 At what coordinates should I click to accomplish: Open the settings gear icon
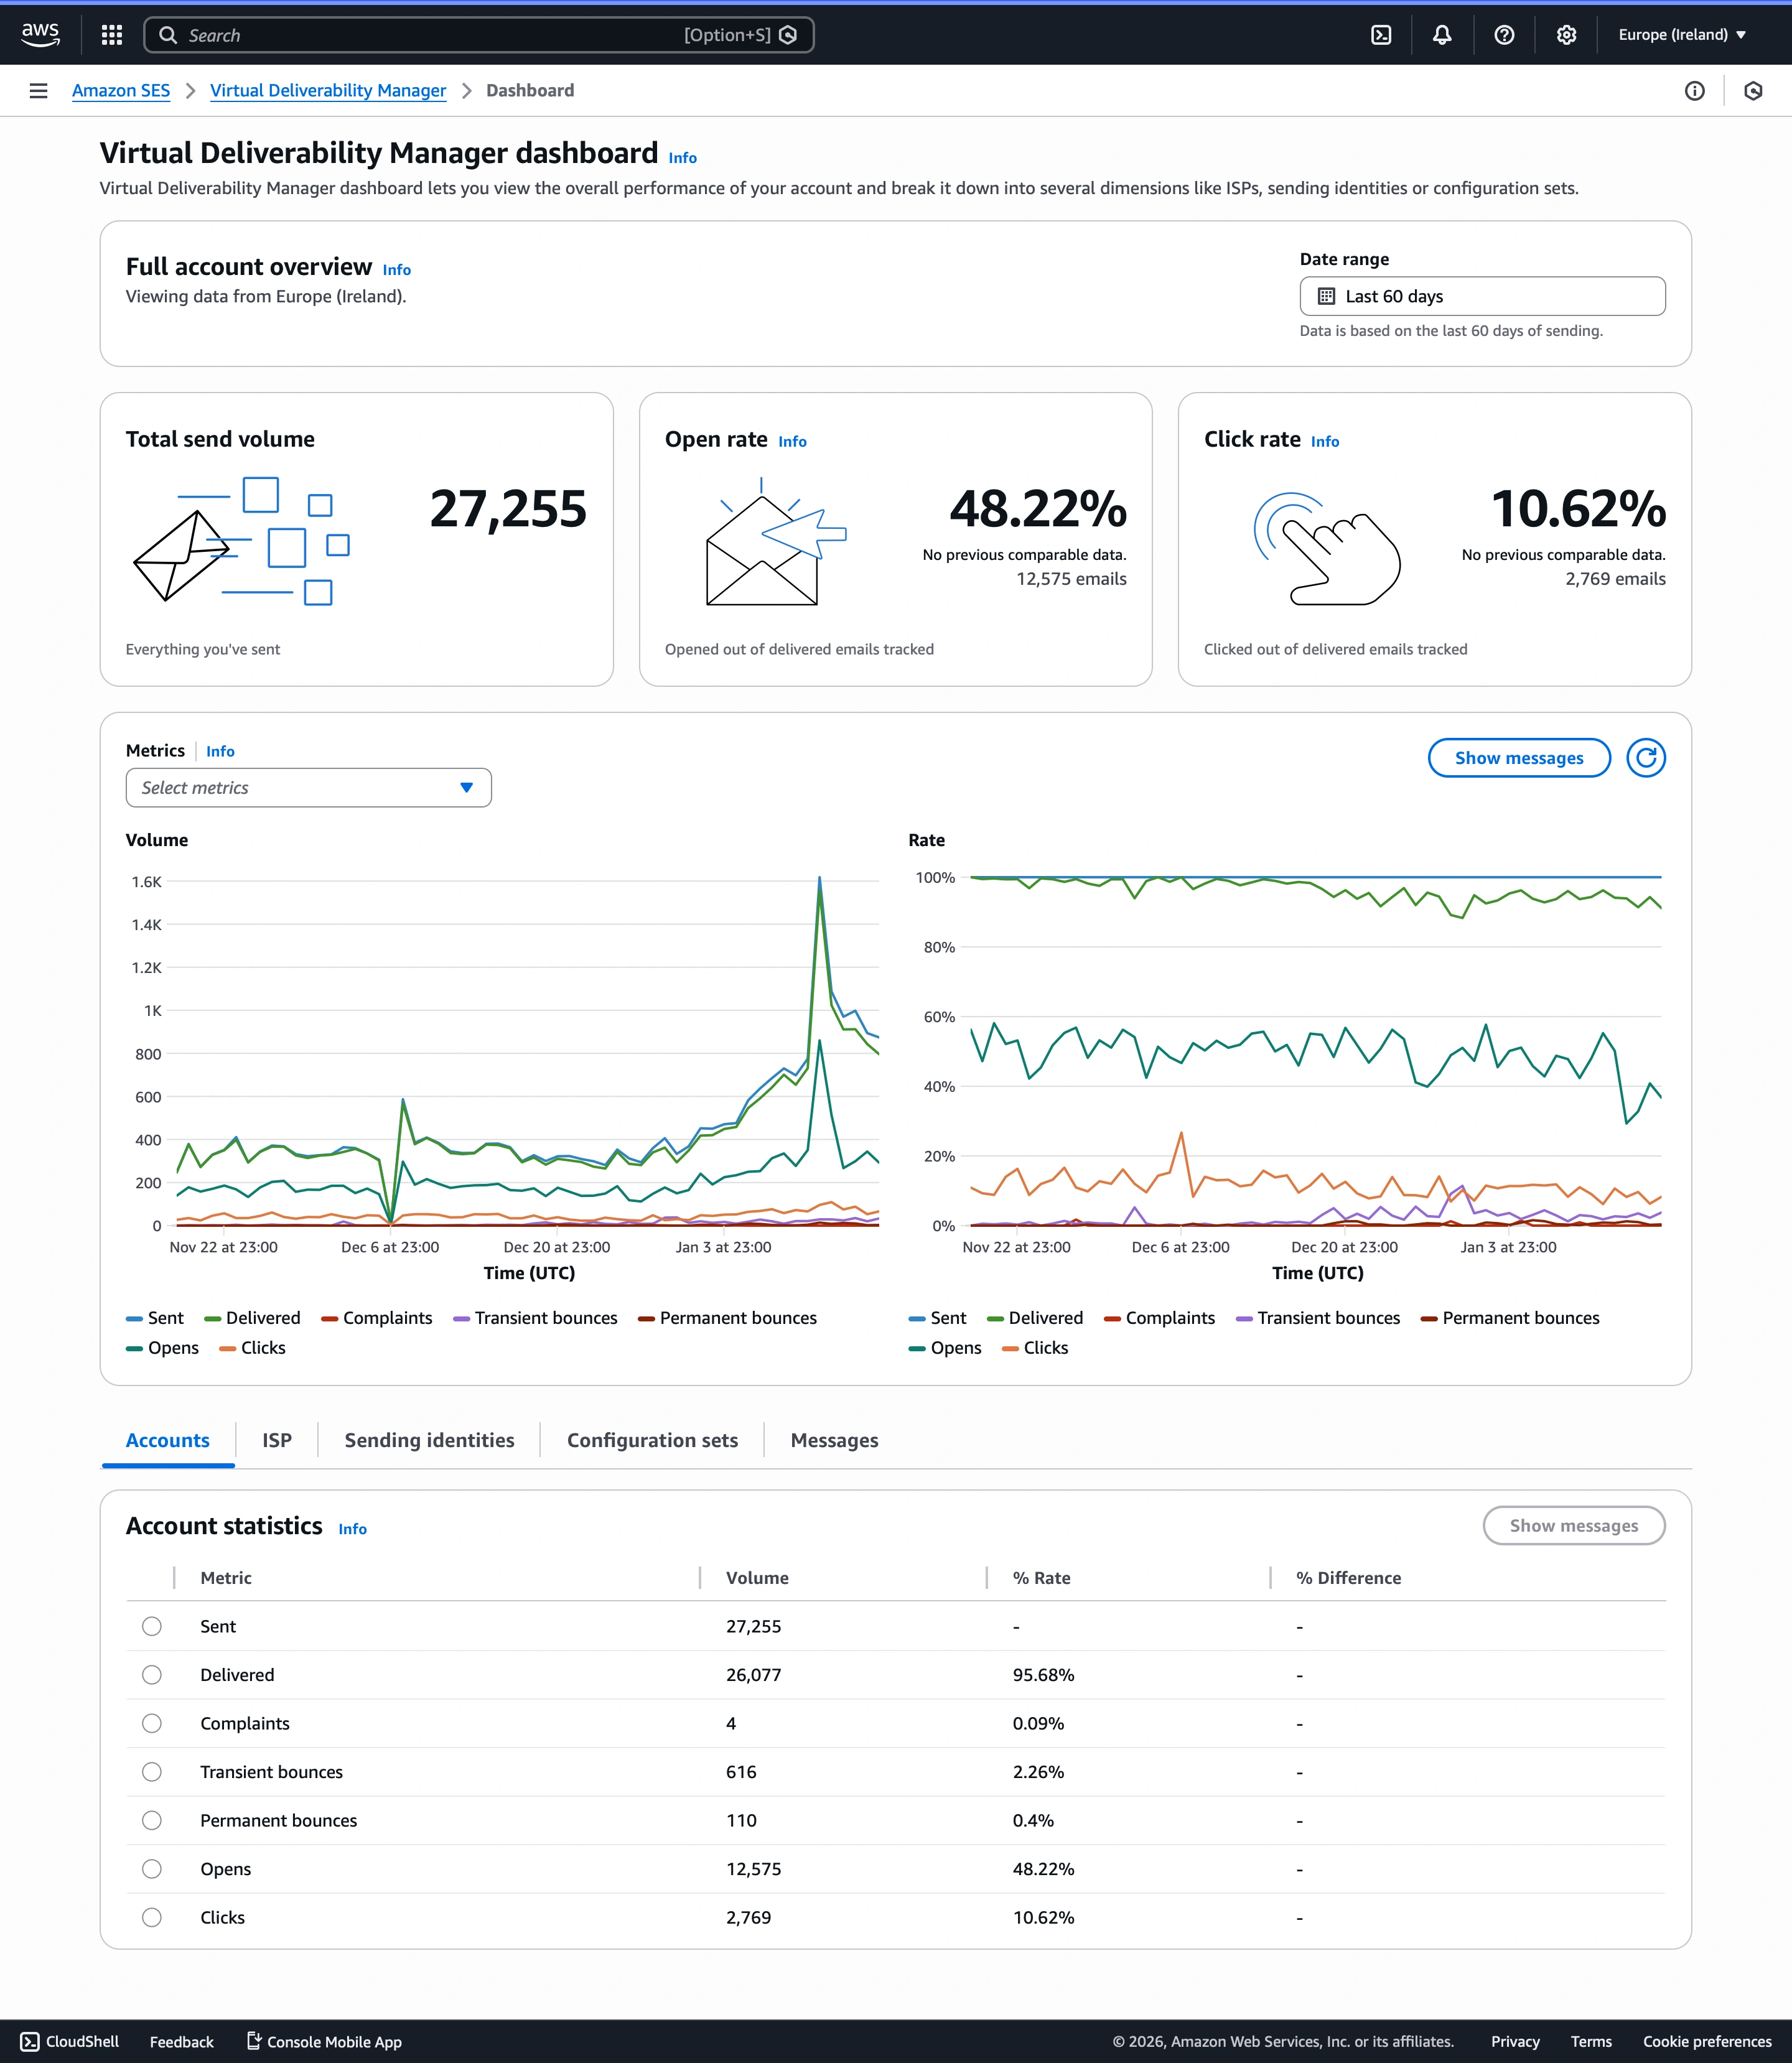click(1566, 34)
